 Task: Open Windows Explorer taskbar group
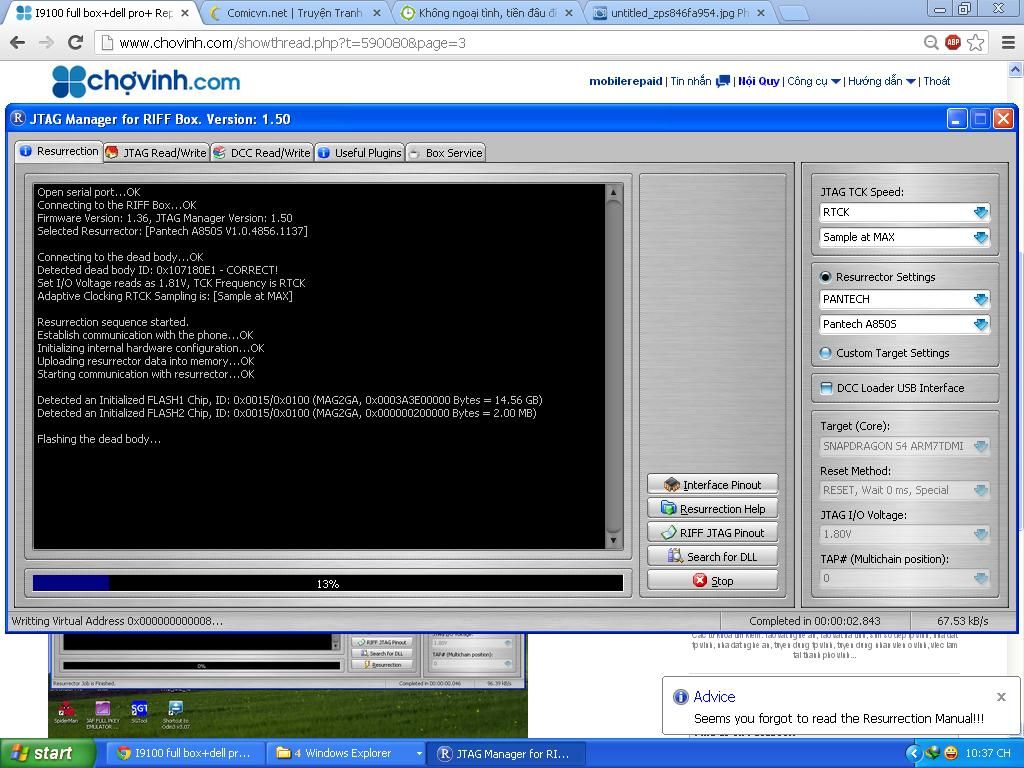click(347, 754)
